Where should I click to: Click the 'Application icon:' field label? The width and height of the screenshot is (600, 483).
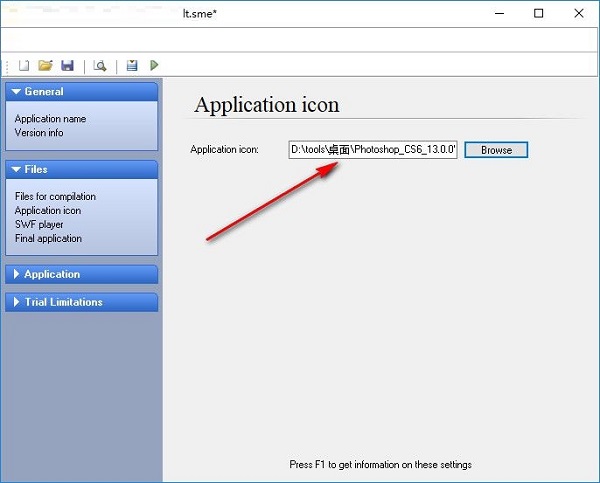[224, 149]
